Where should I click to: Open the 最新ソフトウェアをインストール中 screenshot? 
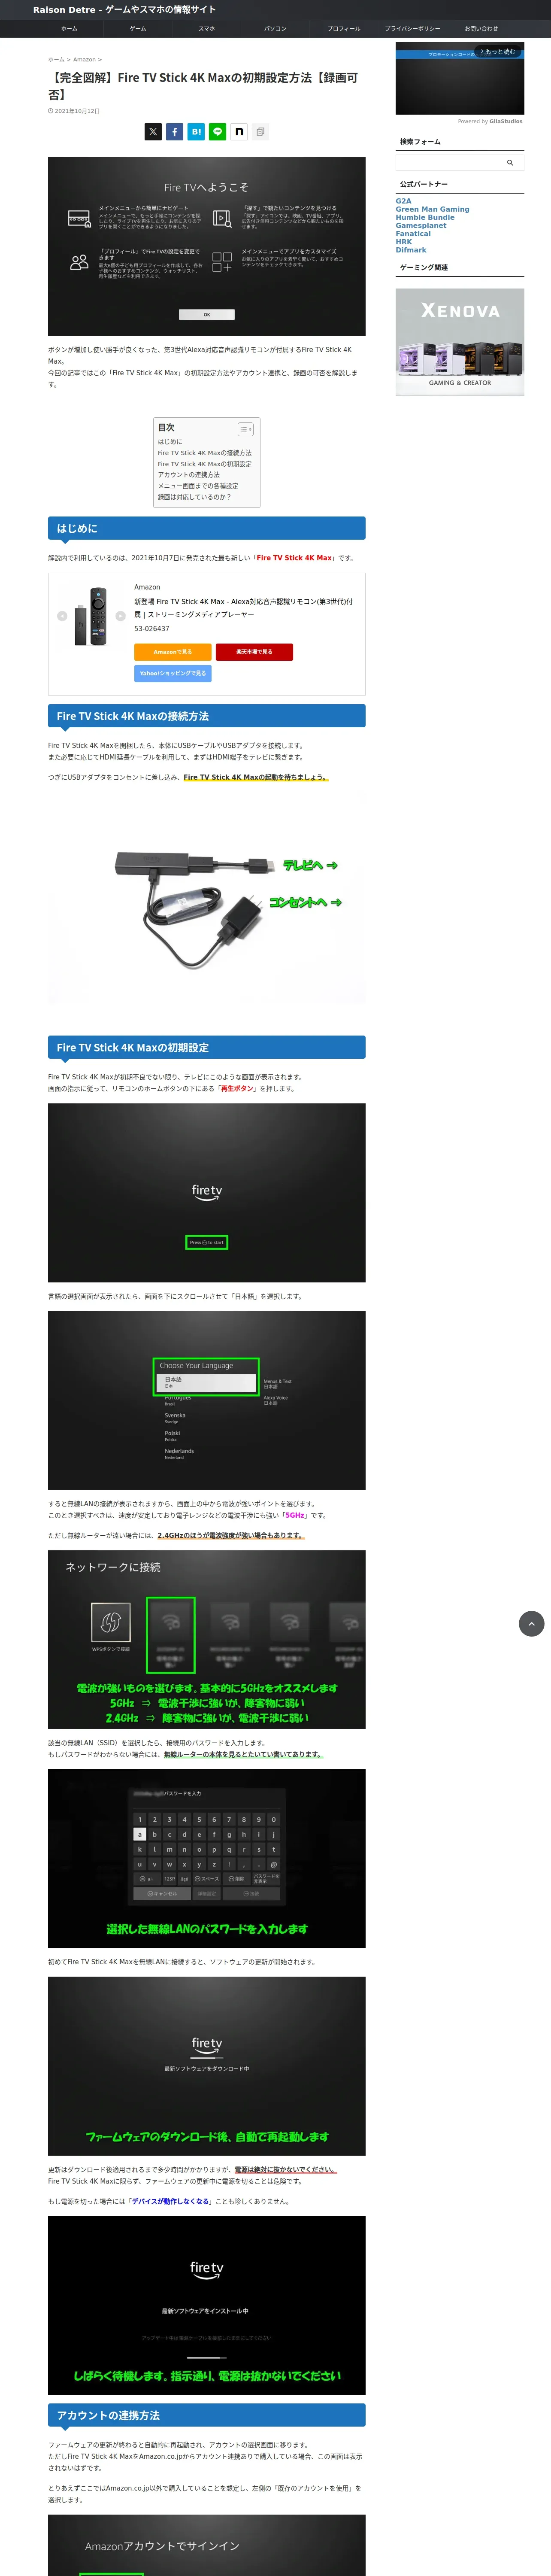(x=207, y=2305)
